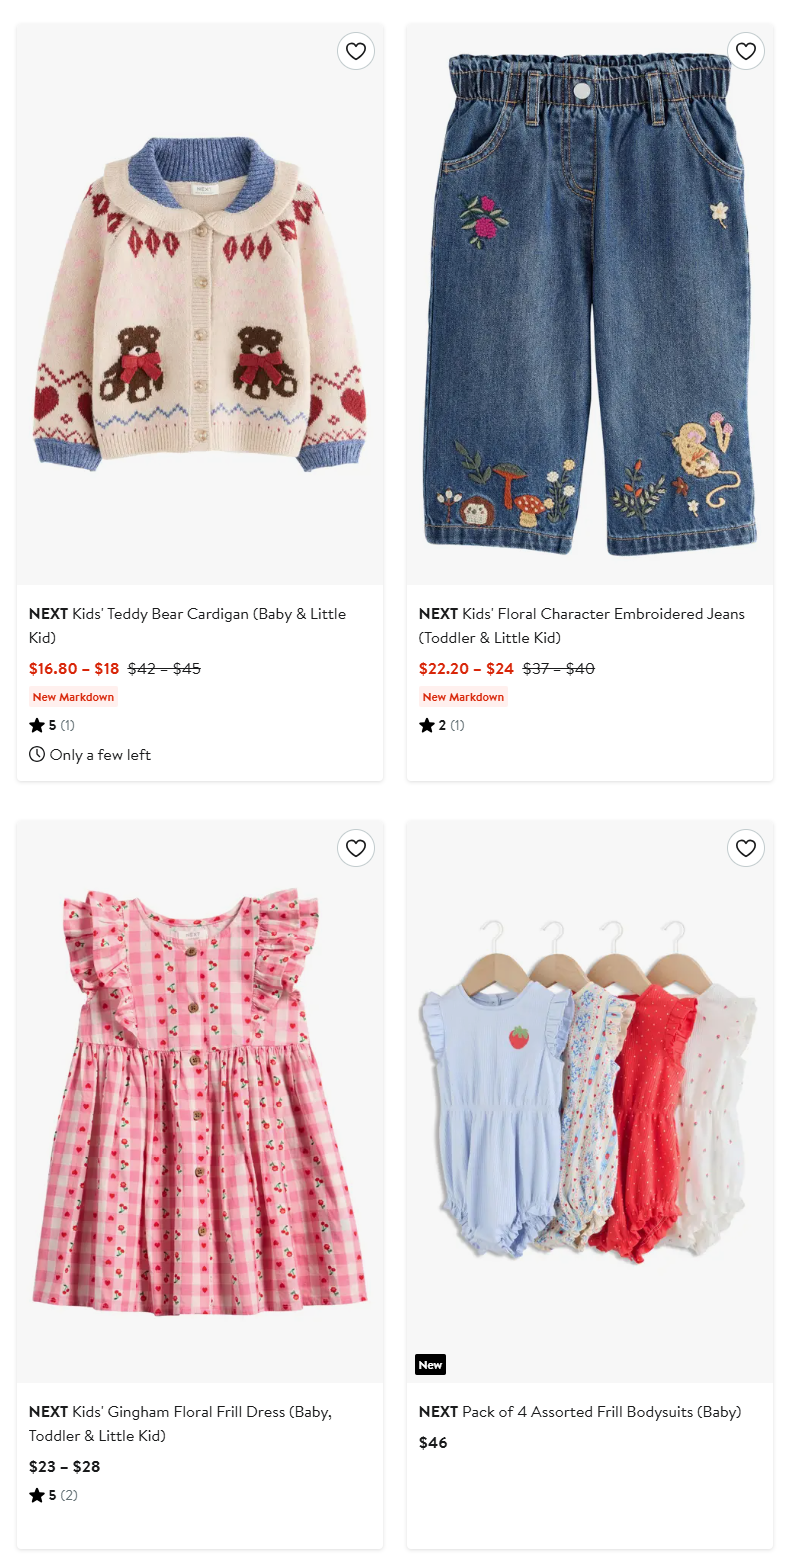This screenshot has height=1566, width=795.
Task: Open Pack of 4 Assorted Frill Bodysuits link
Action: point(580,1412)
